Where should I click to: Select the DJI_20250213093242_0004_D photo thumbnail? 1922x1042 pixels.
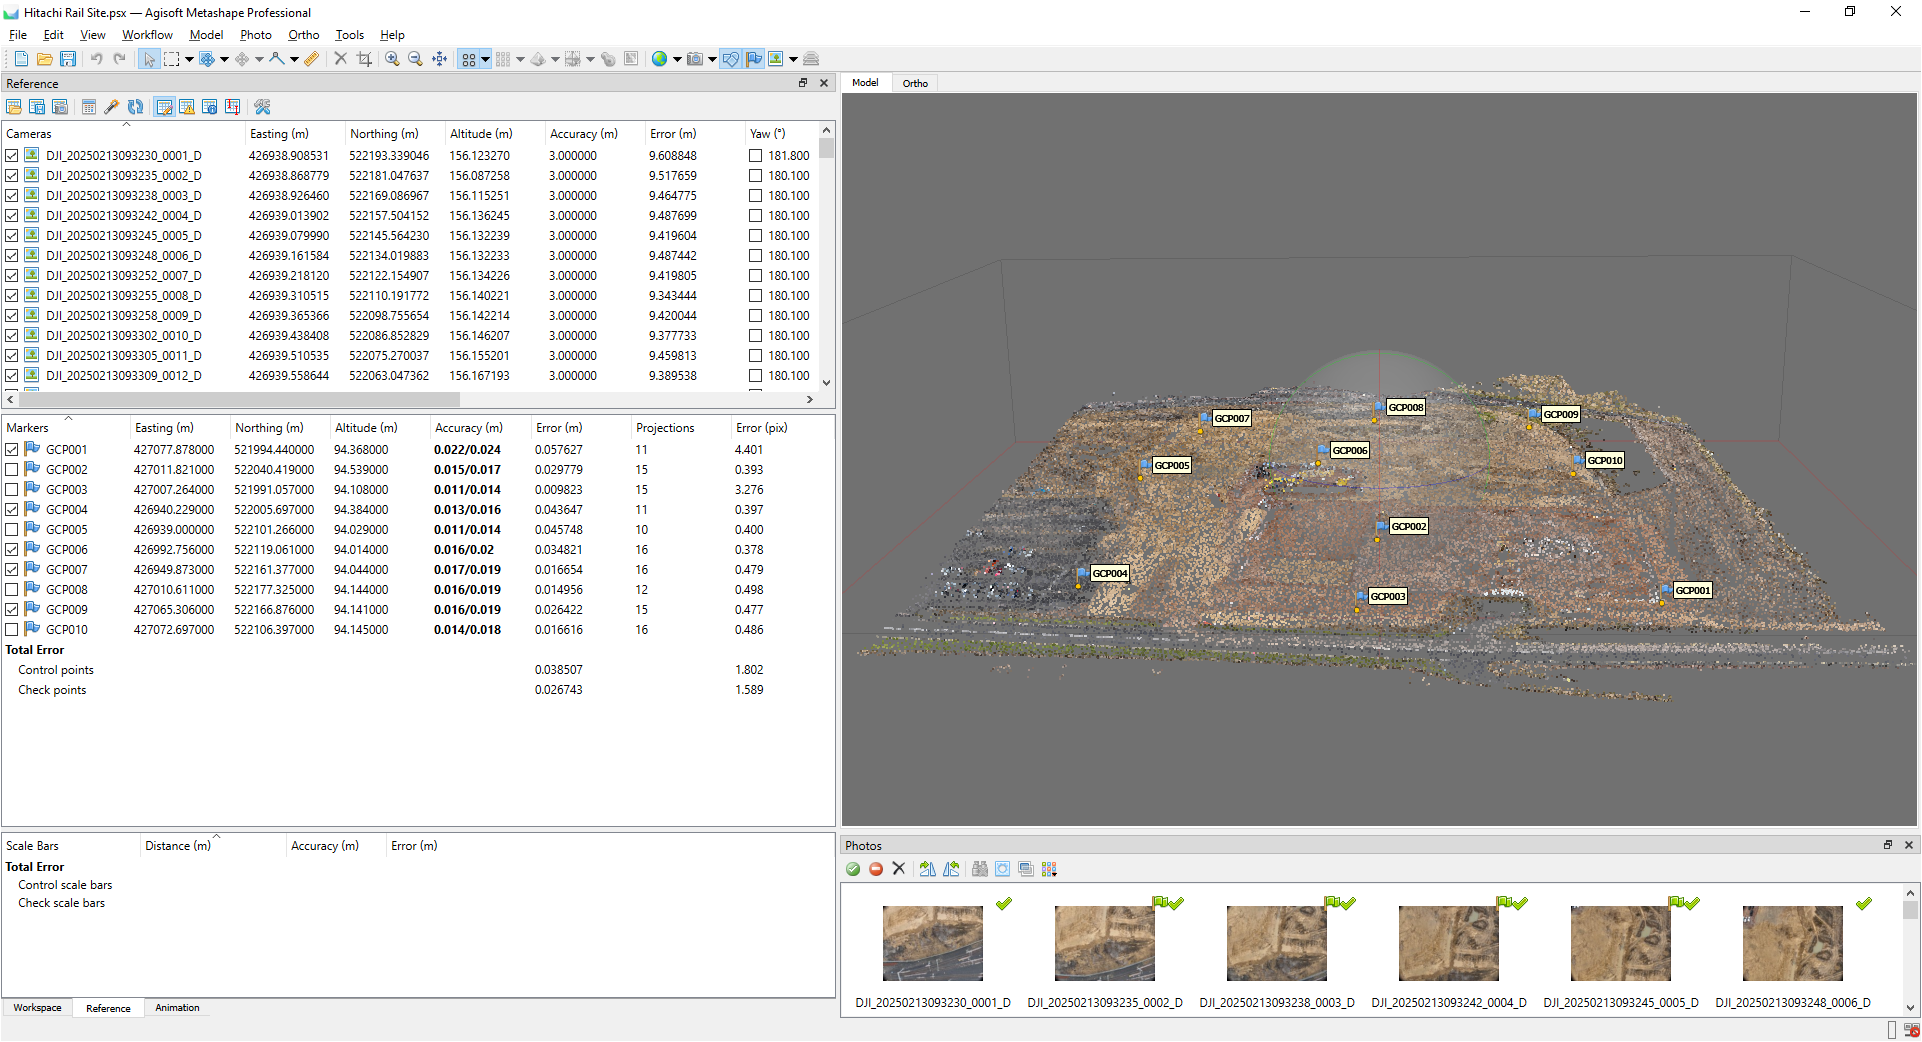(1448, 943)
